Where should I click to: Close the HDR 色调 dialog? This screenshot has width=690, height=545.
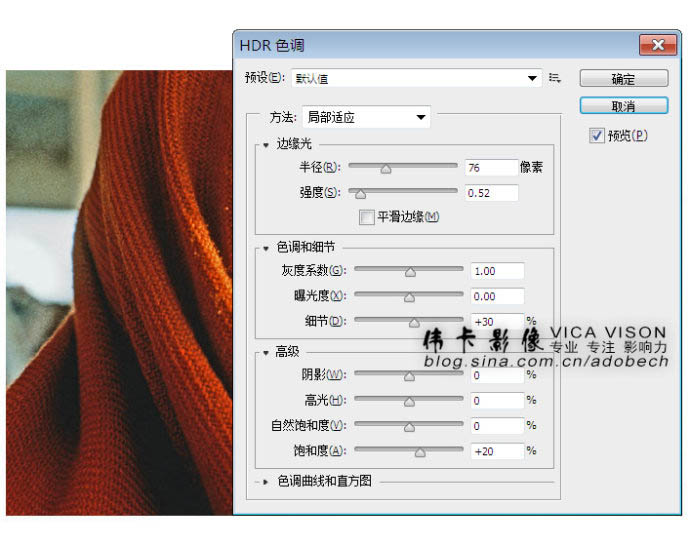coord(657,45)
